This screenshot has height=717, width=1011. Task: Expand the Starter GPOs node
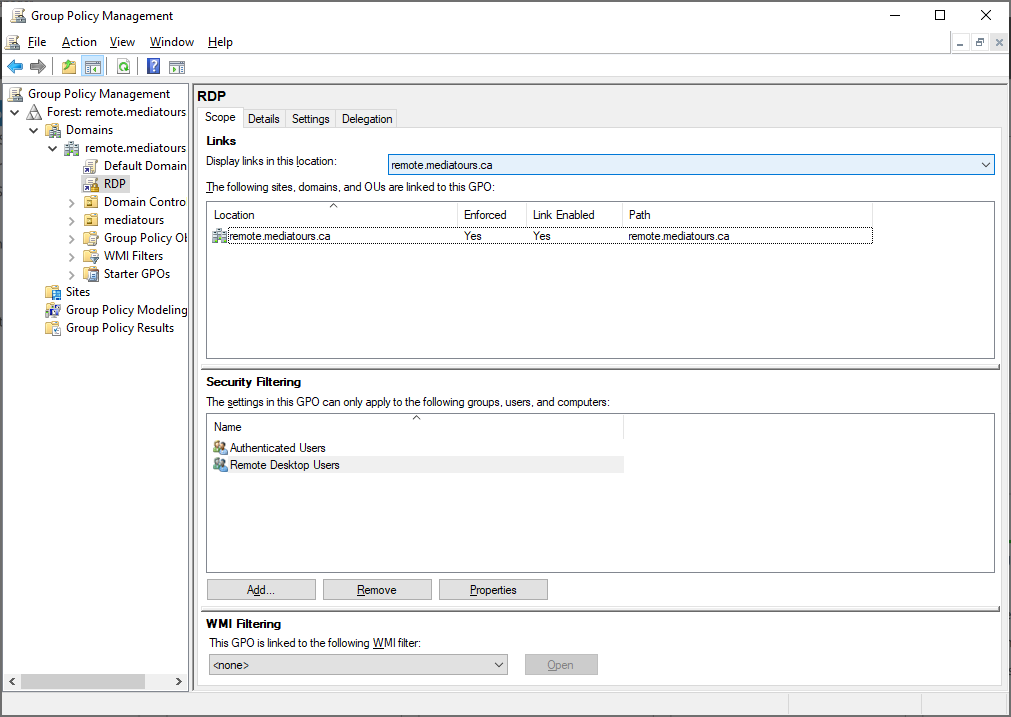coord(72,275)
